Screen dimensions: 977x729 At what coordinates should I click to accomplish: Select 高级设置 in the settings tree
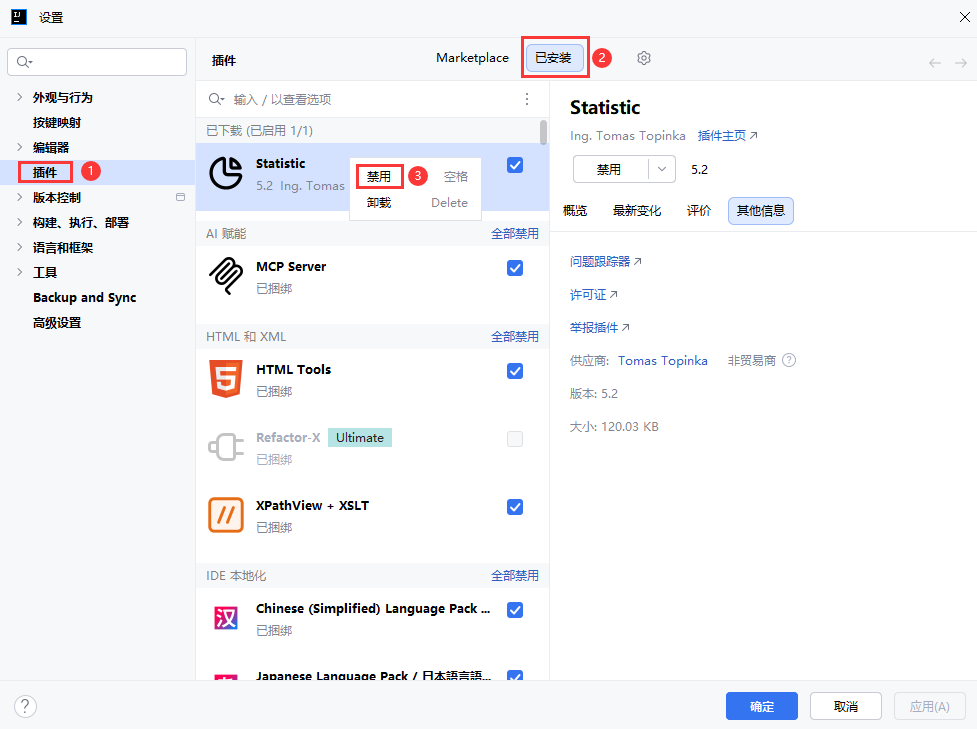[57, 323]
